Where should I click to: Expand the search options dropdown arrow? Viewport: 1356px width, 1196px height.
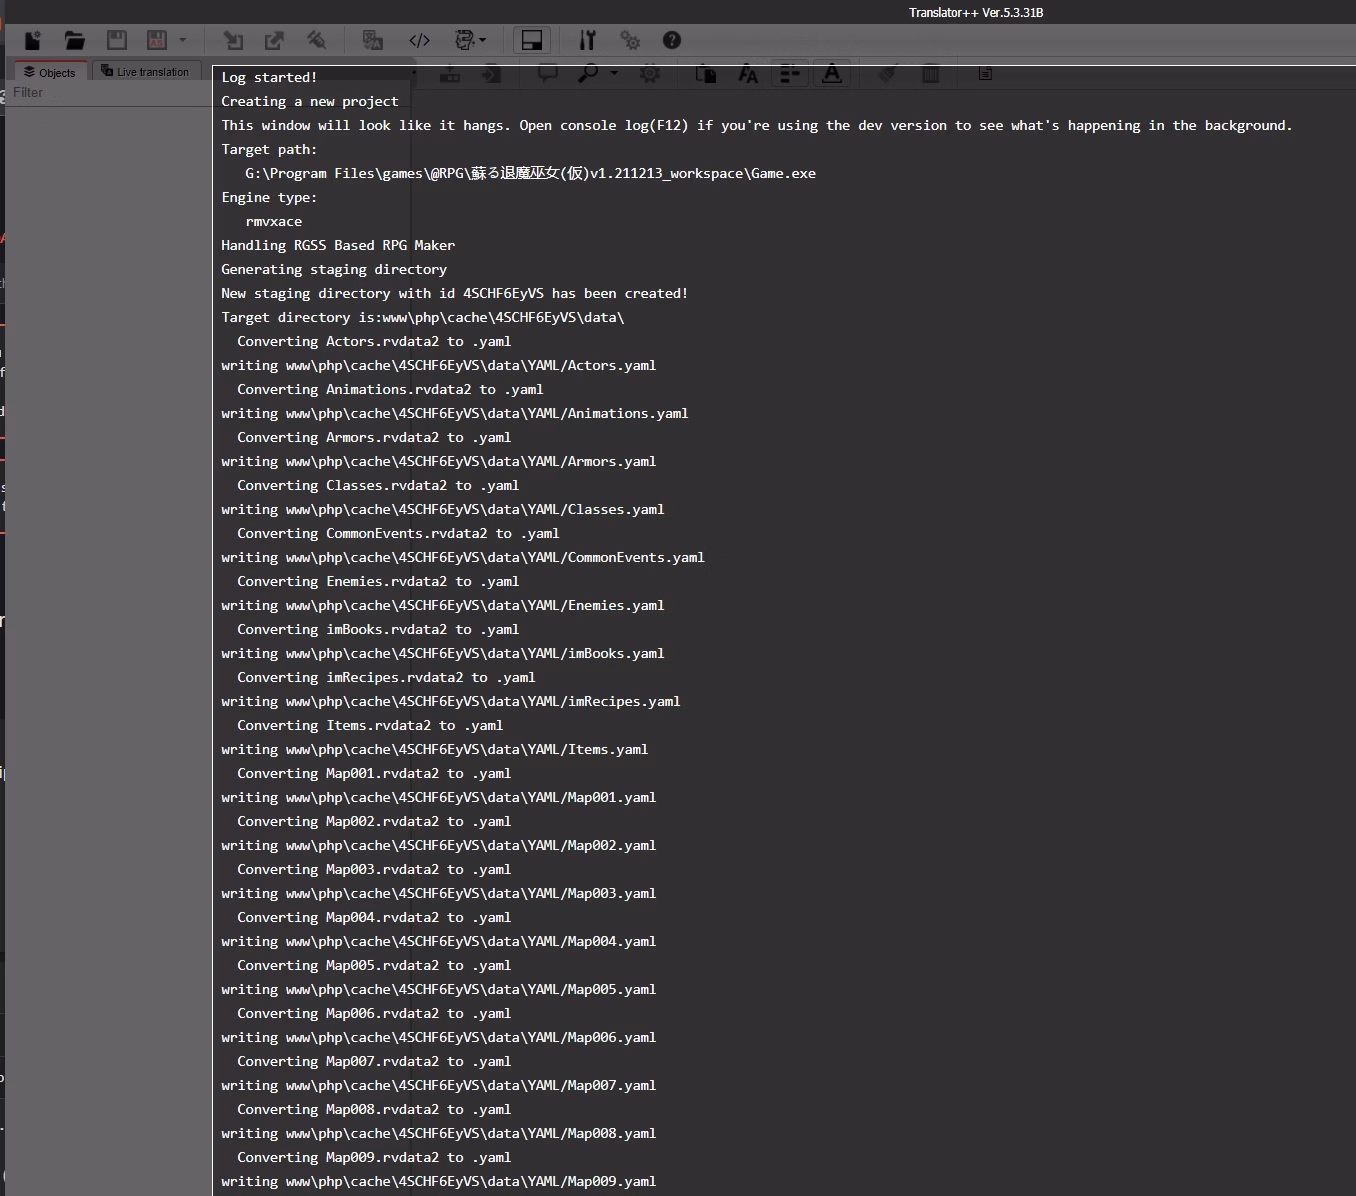[613, 74]
